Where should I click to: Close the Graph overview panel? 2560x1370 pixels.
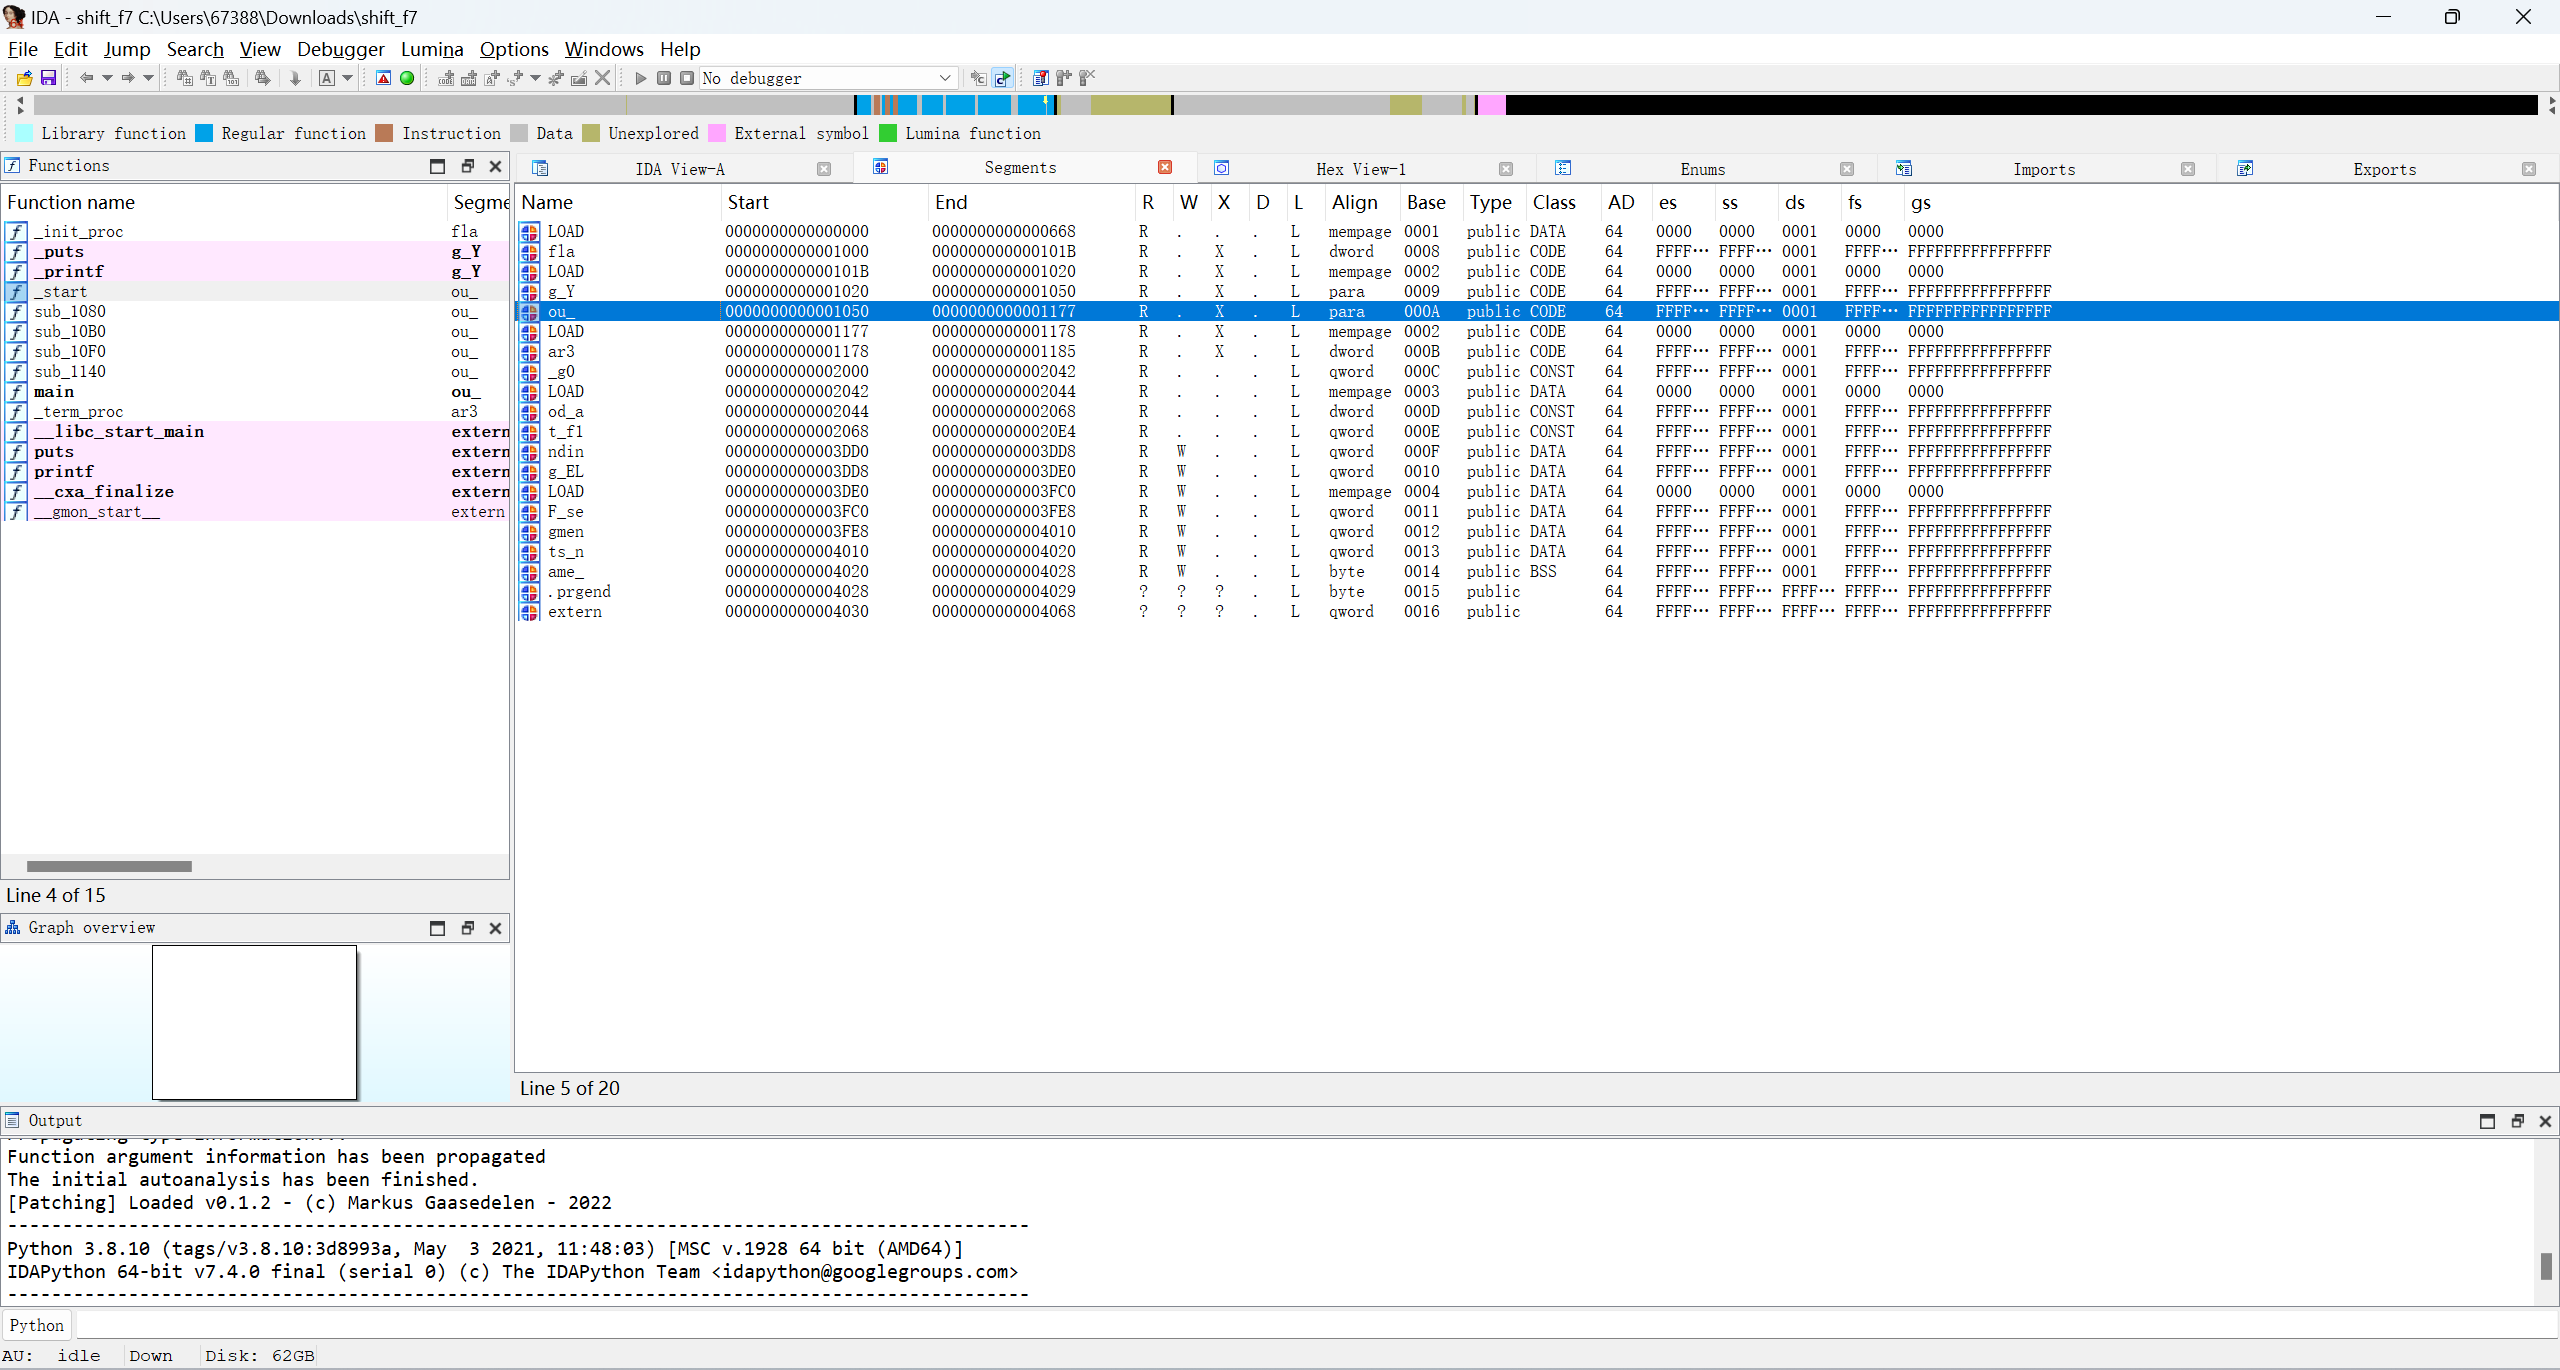495,928
